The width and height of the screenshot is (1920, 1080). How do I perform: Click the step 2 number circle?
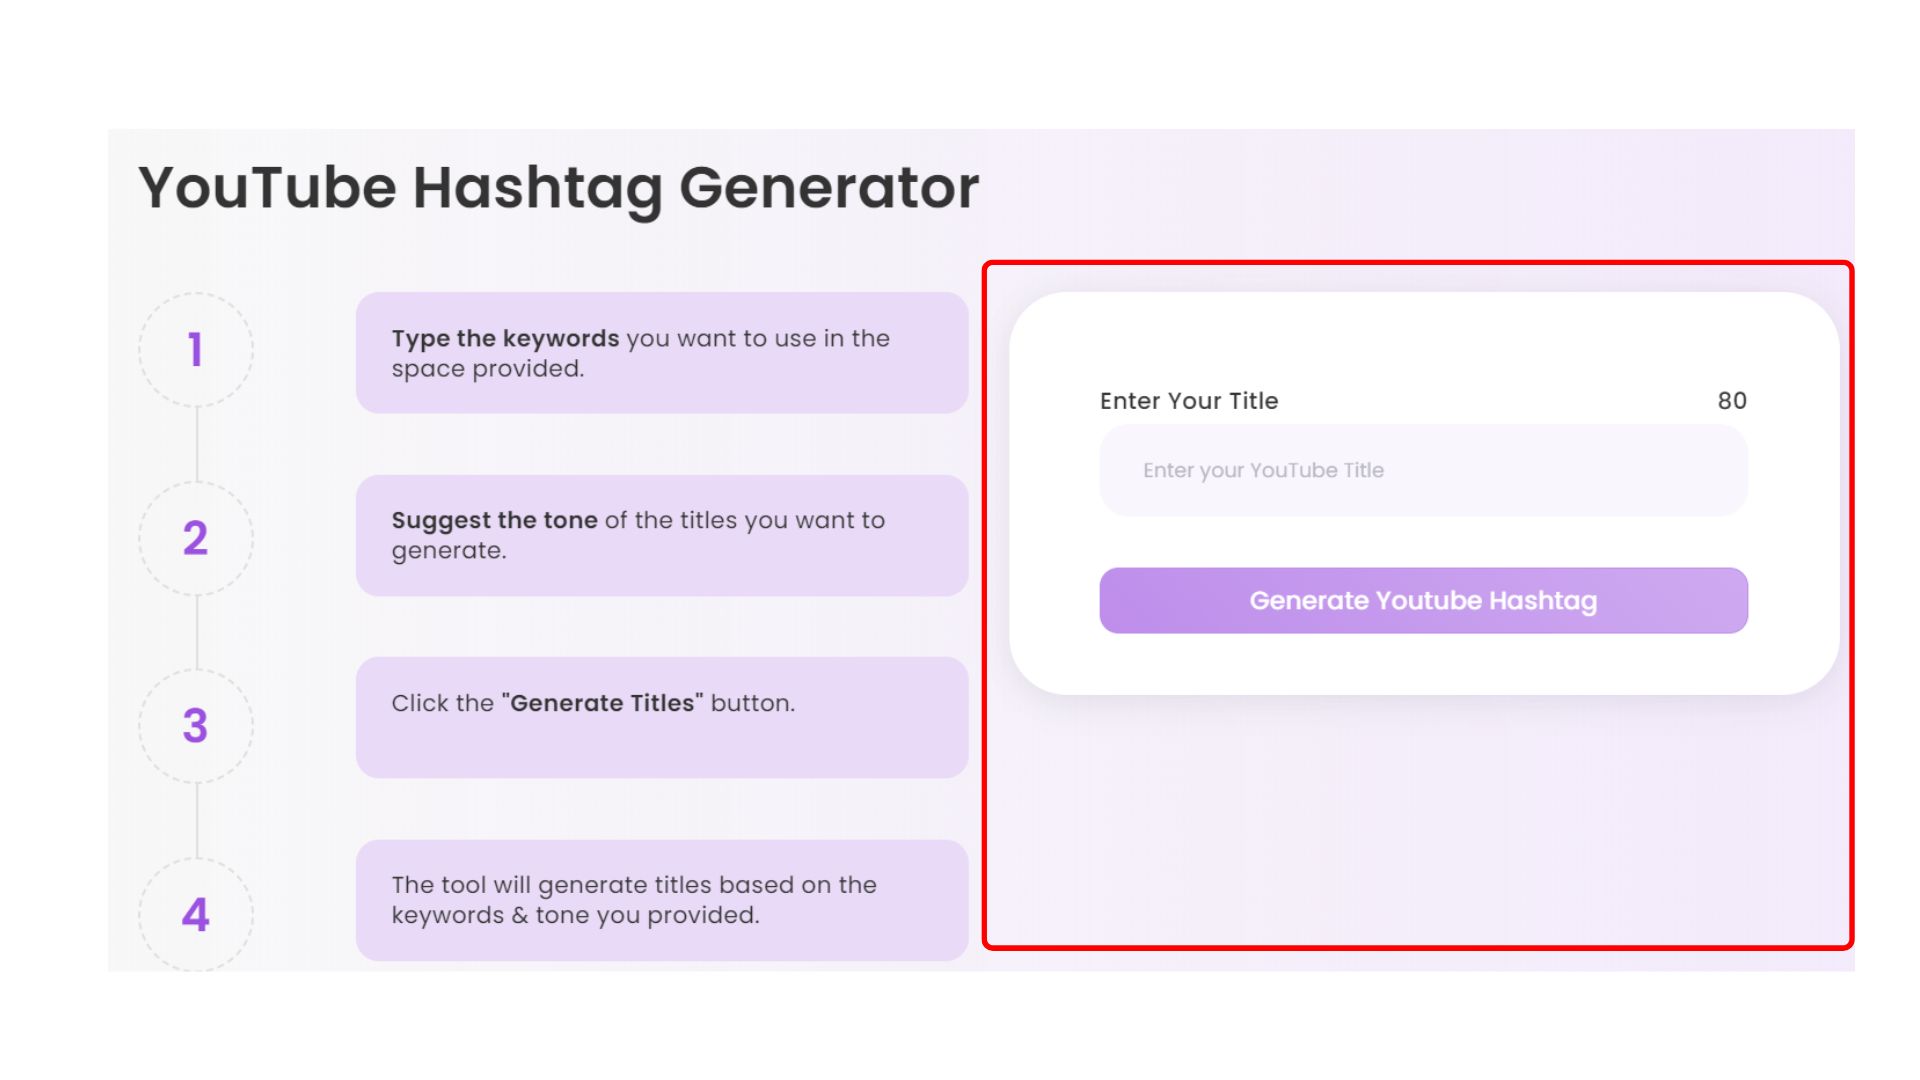click(196, 538)
